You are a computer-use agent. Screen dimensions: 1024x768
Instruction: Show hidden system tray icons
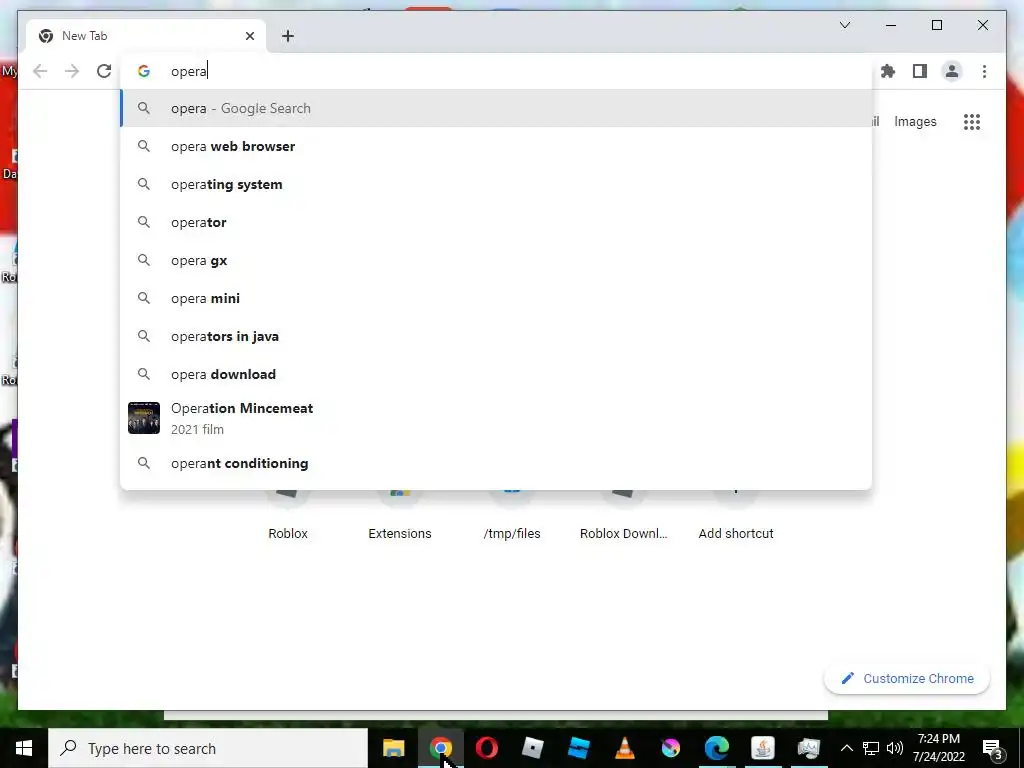tap(846, 748)
